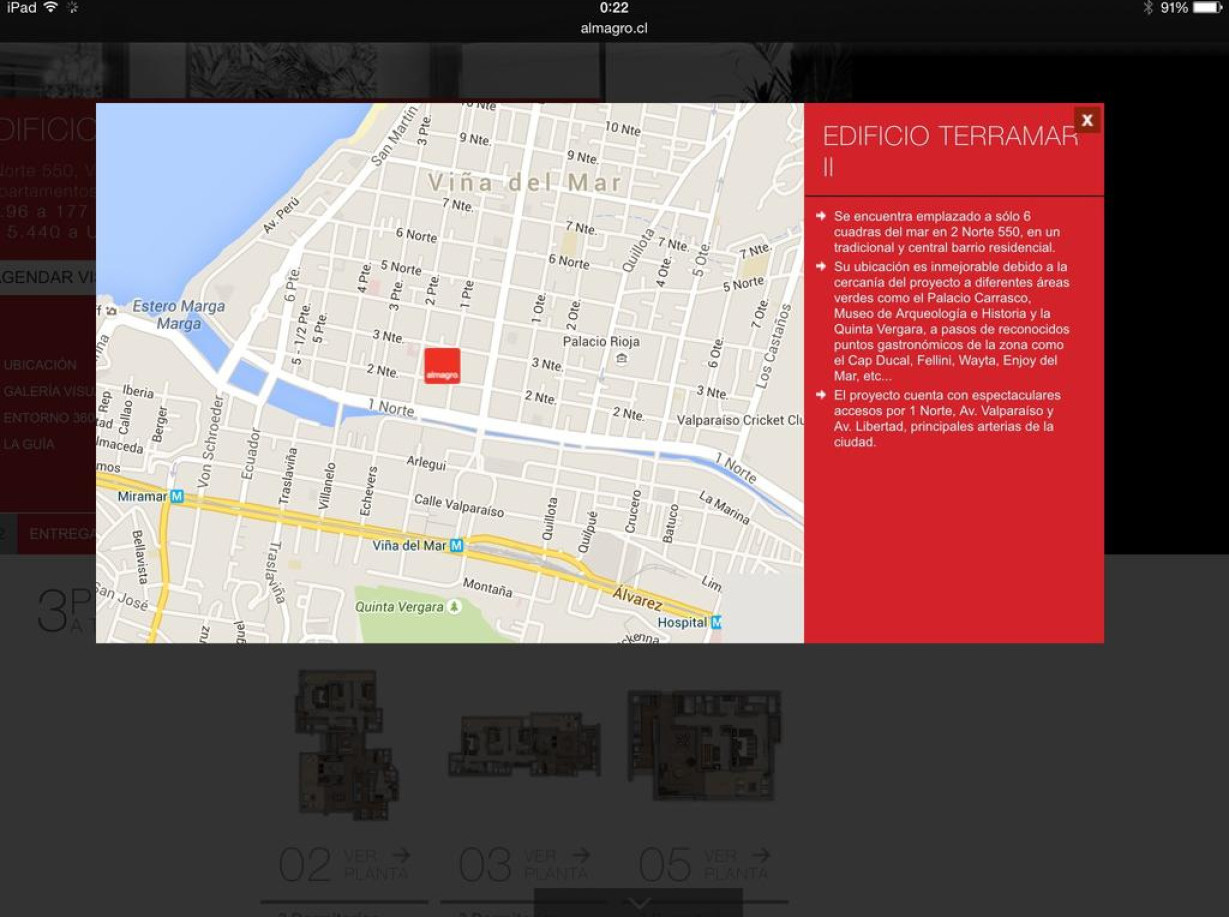Screen dimensions: 1229x917
Task: Click the "Ecuador" street label
Action: (x=249, y=454)
